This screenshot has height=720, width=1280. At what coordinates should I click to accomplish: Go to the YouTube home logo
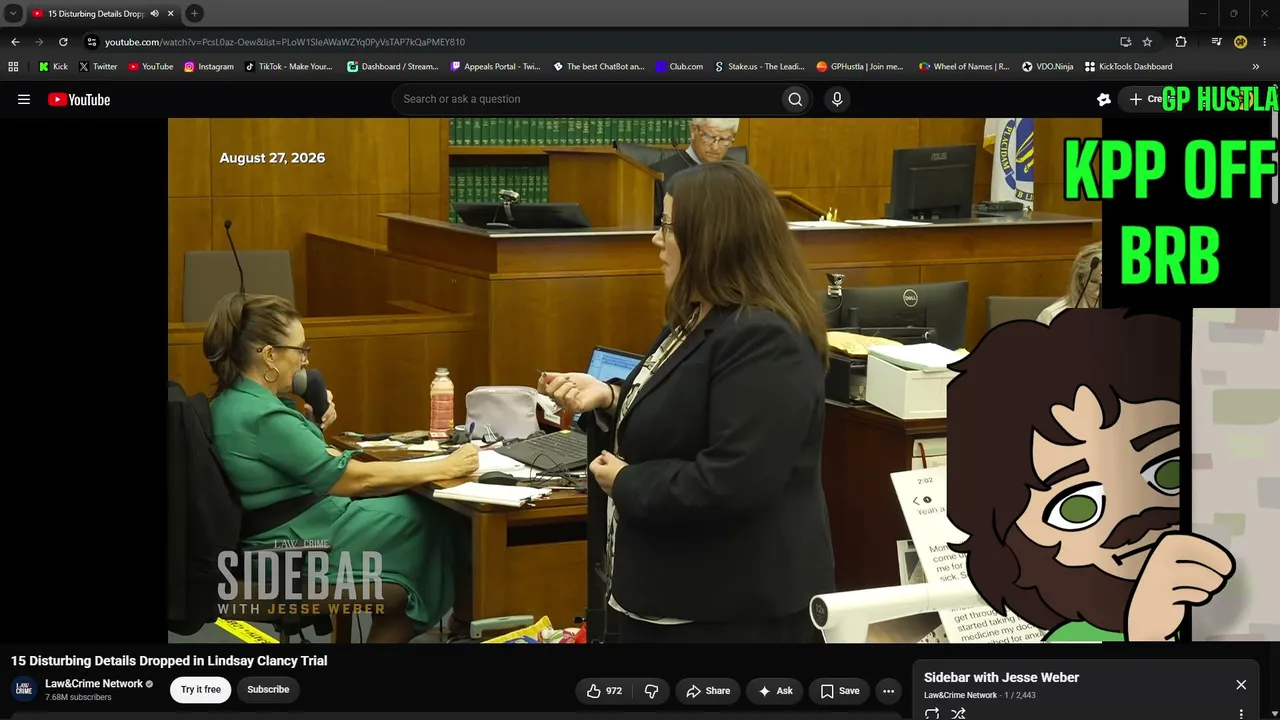[79, 99]
